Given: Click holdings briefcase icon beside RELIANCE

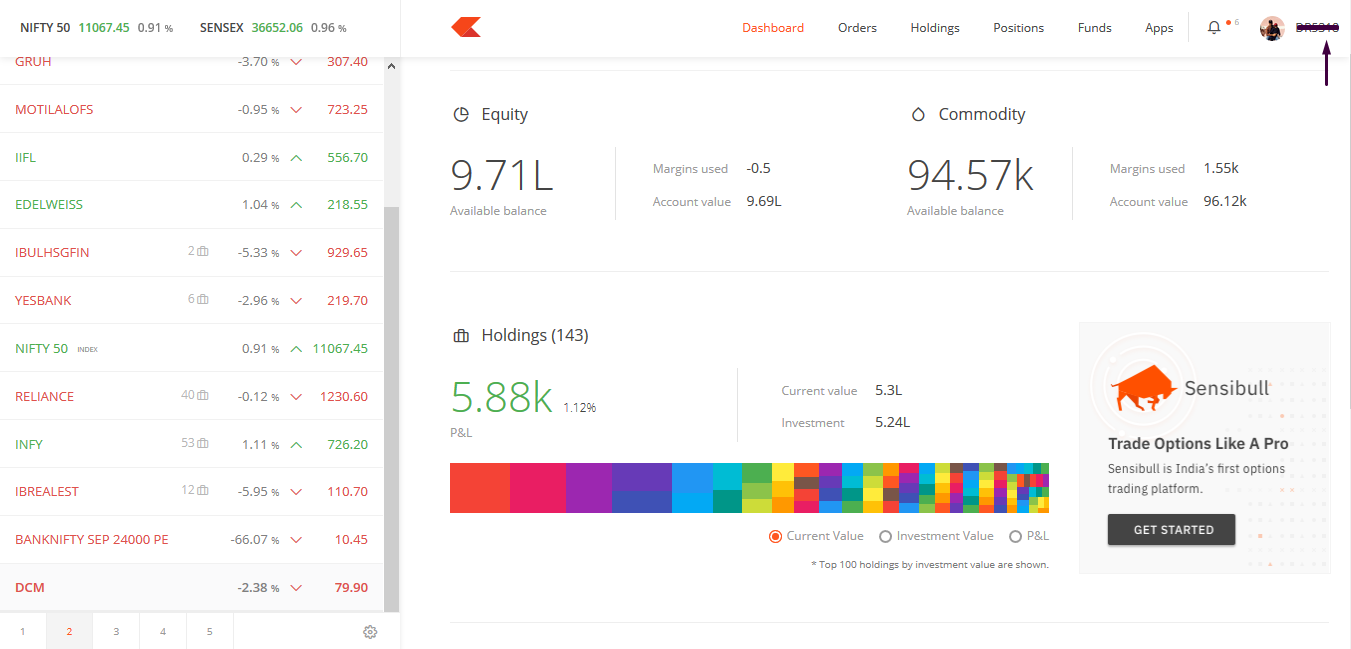Looking at the screenshot, I should tap(203, 396).
